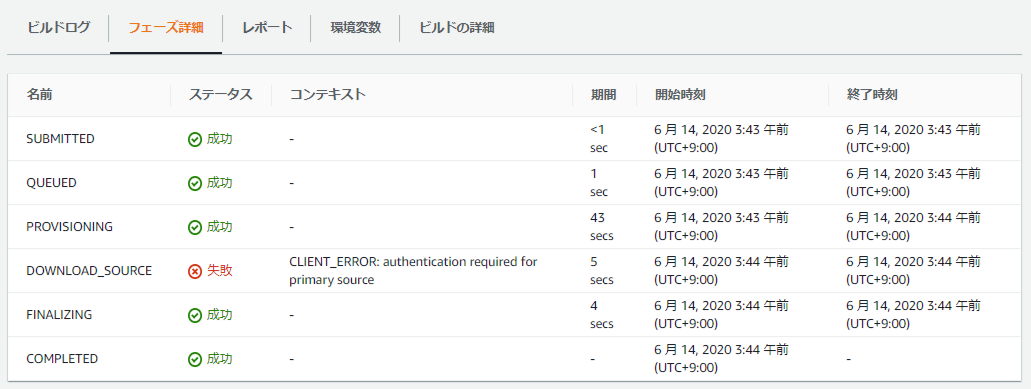Click the 5 secs duration for DOWNLOAD_SOURCE
Screen dimensions: 1031x389
[x=602, y=271]
